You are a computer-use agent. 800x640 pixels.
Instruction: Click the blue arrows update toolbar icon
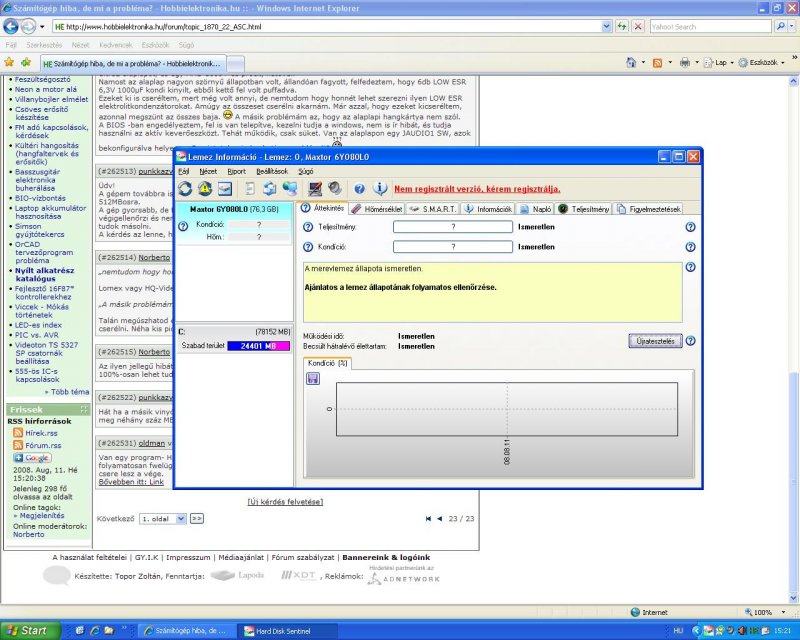(269, 189)
